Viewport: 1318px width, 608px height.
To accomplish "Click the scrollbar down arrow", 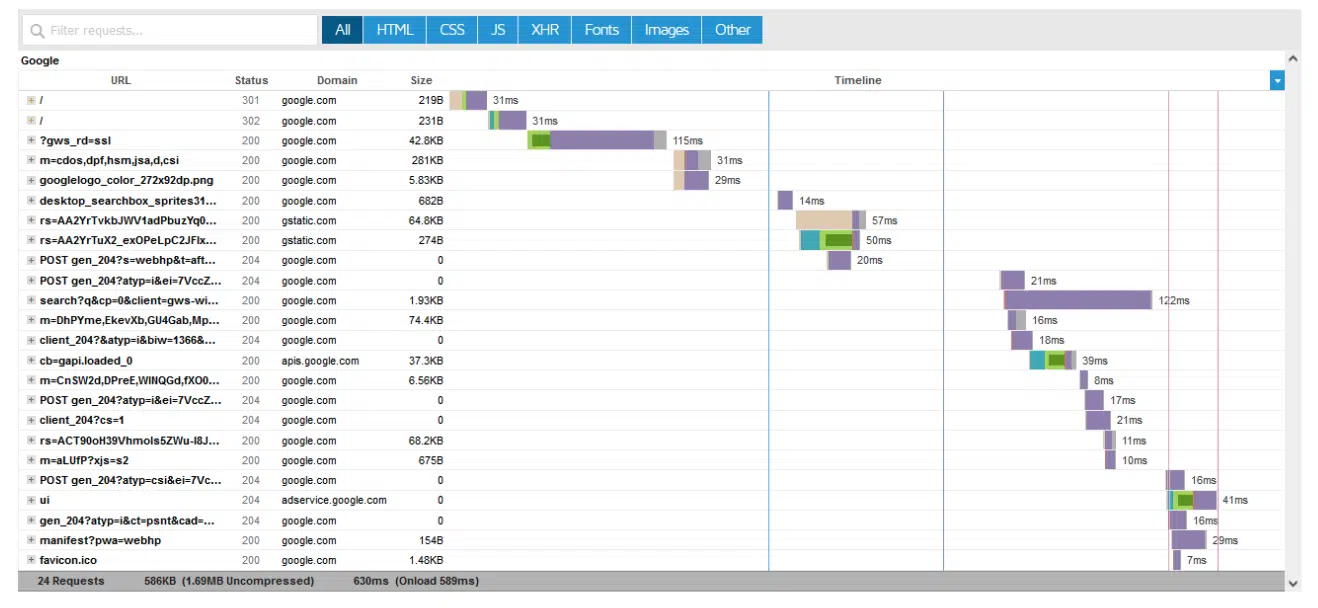I will tap(1292, 583).
